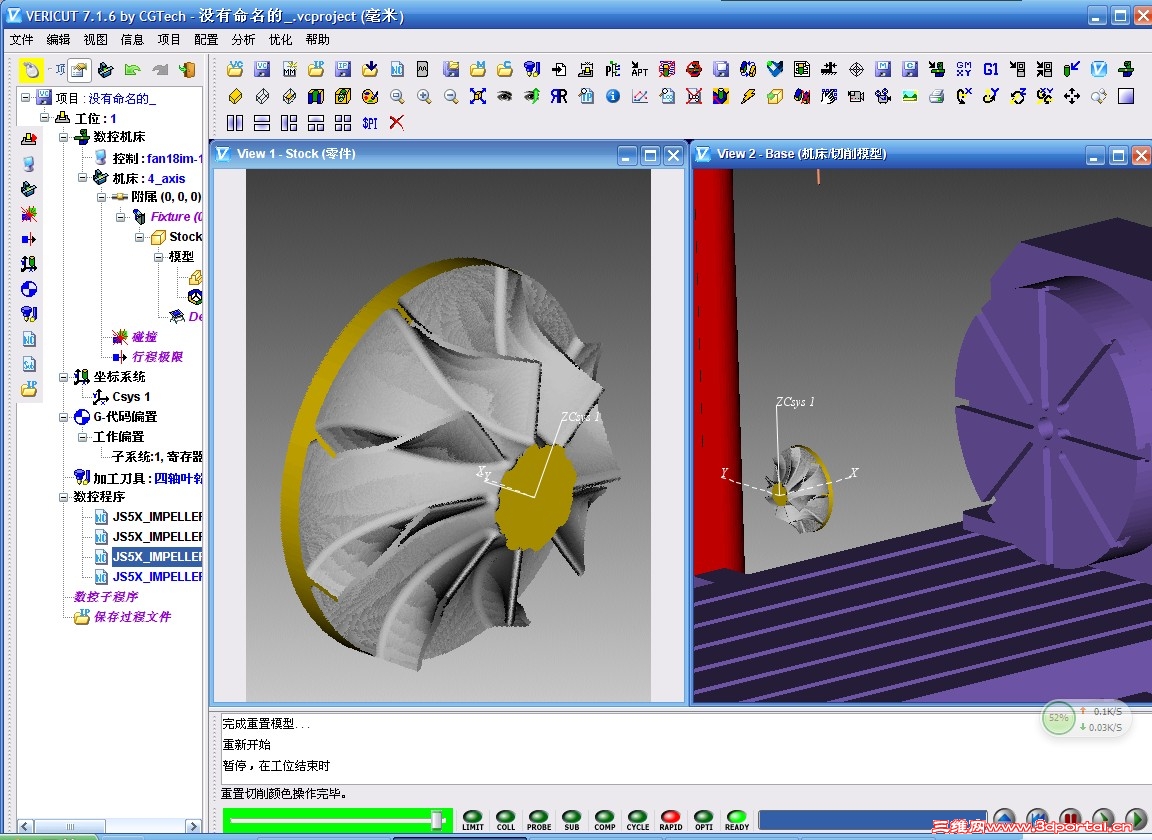
Task: Select the Csys 1 tree item
Action: (131, 397)
